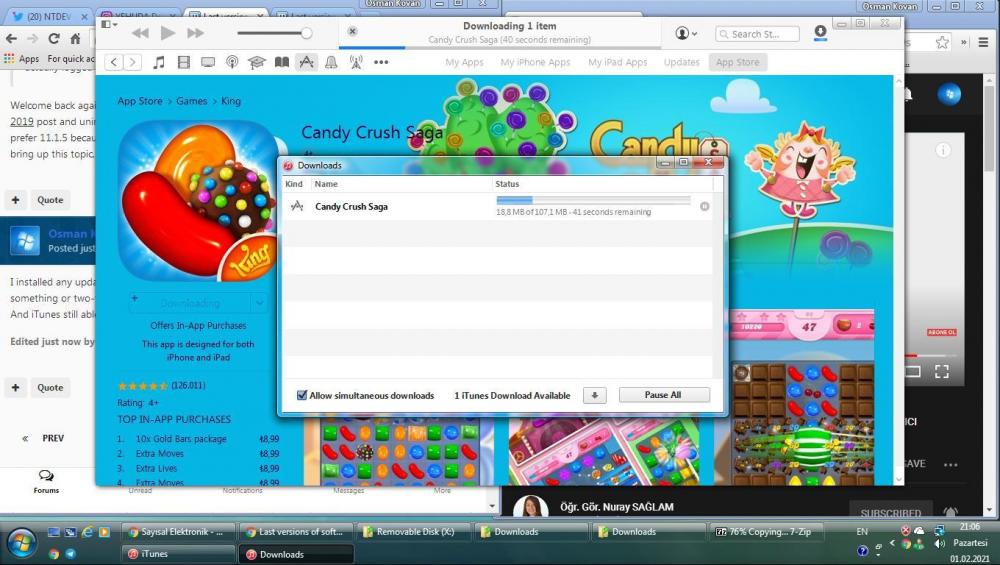Screen dimensions: 1000x565
Task: Open the account user dropdown
Action: pos(686,33)
